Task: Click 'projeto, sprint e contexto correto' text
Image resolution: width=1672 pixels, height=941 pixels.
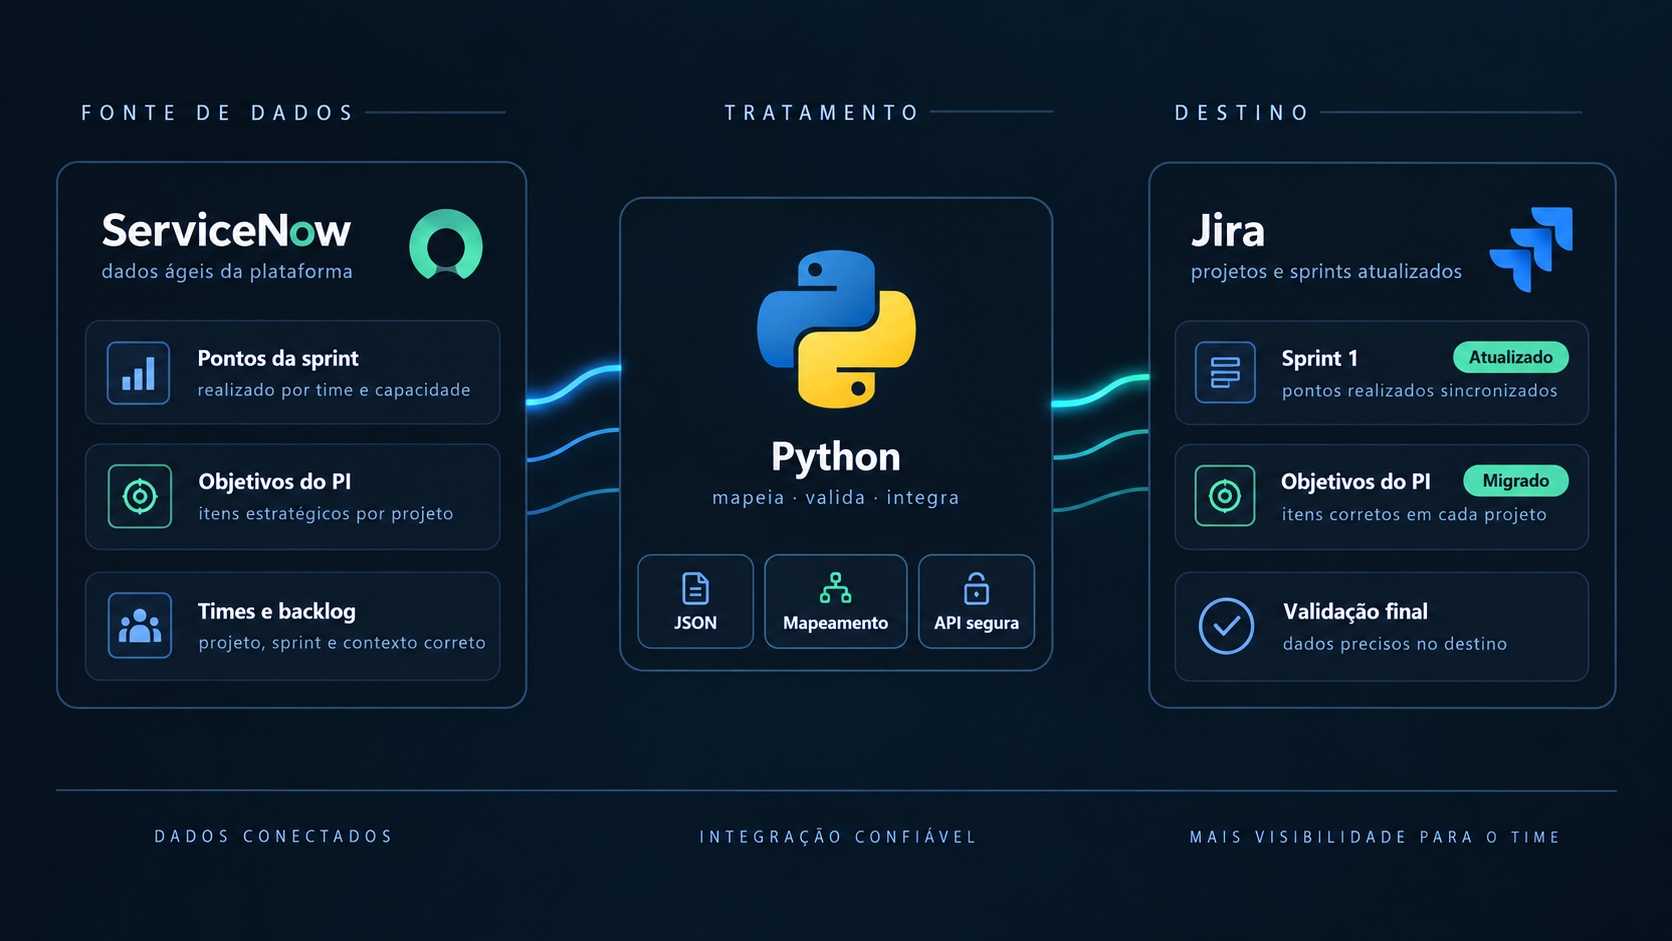Action: pos(342,643)
